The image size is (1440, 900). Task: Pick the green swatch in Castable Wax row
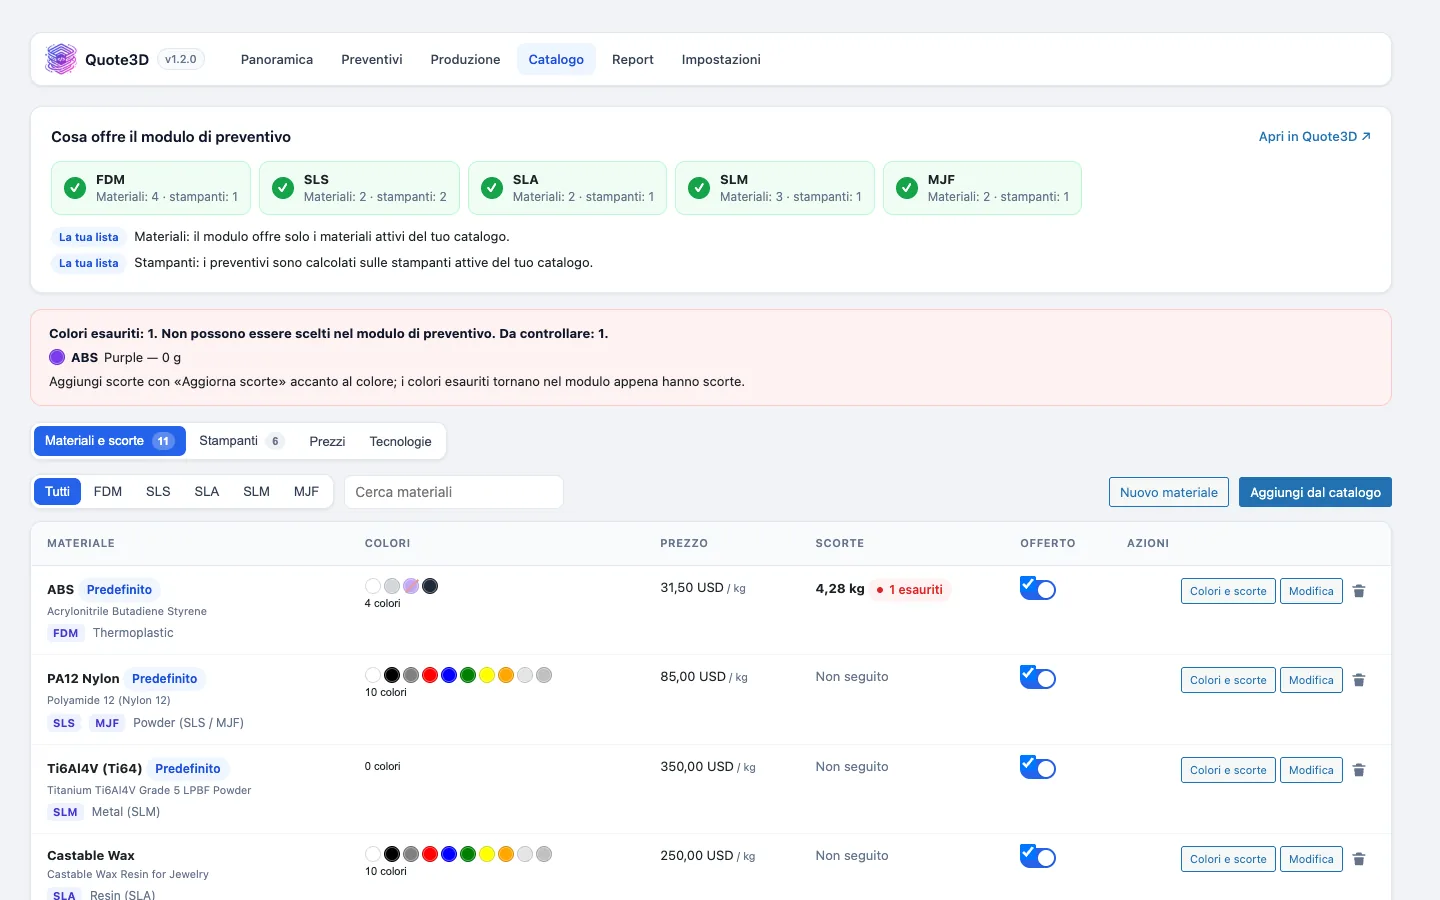pyautogui.click(x=468, y=854)
